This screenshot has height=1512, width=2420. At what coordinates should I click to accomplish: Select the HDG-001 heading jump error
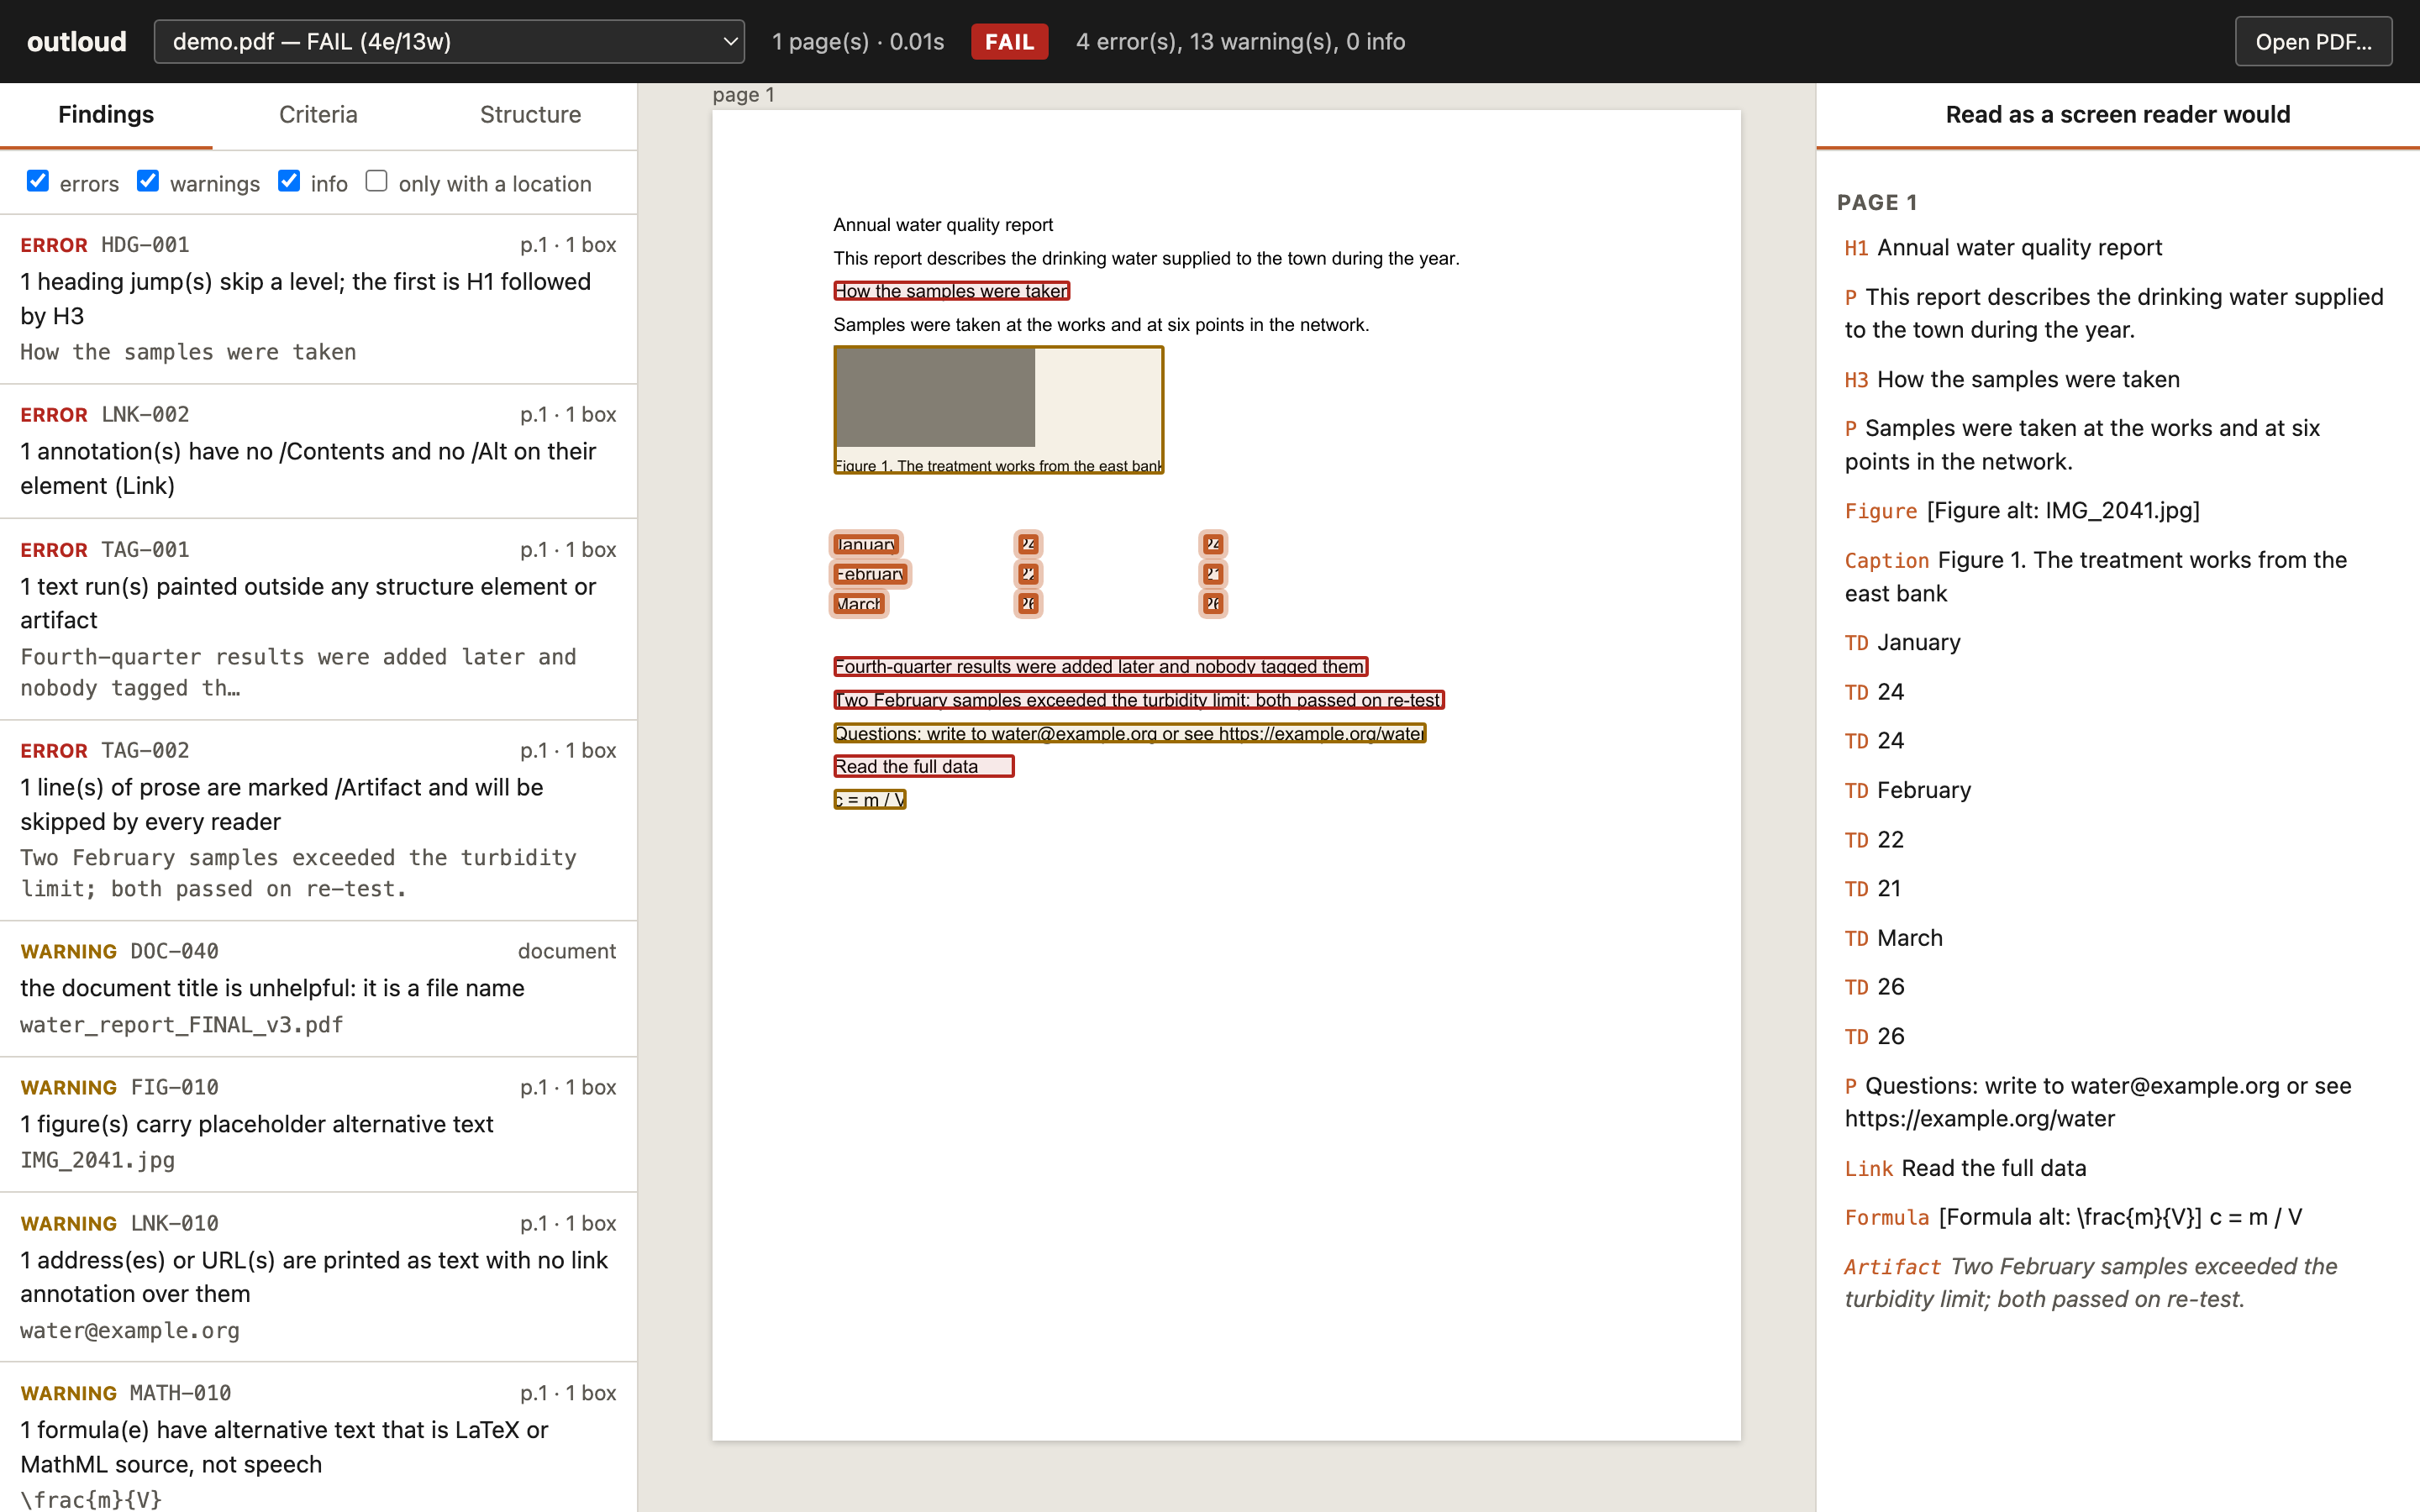point(318,299)
